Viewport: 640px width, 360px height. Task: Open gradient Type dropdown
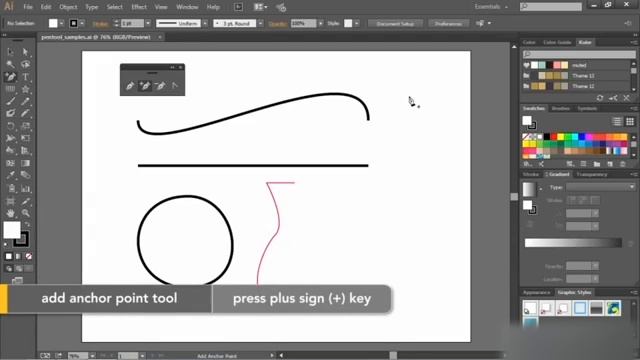(x=600, y=187)
